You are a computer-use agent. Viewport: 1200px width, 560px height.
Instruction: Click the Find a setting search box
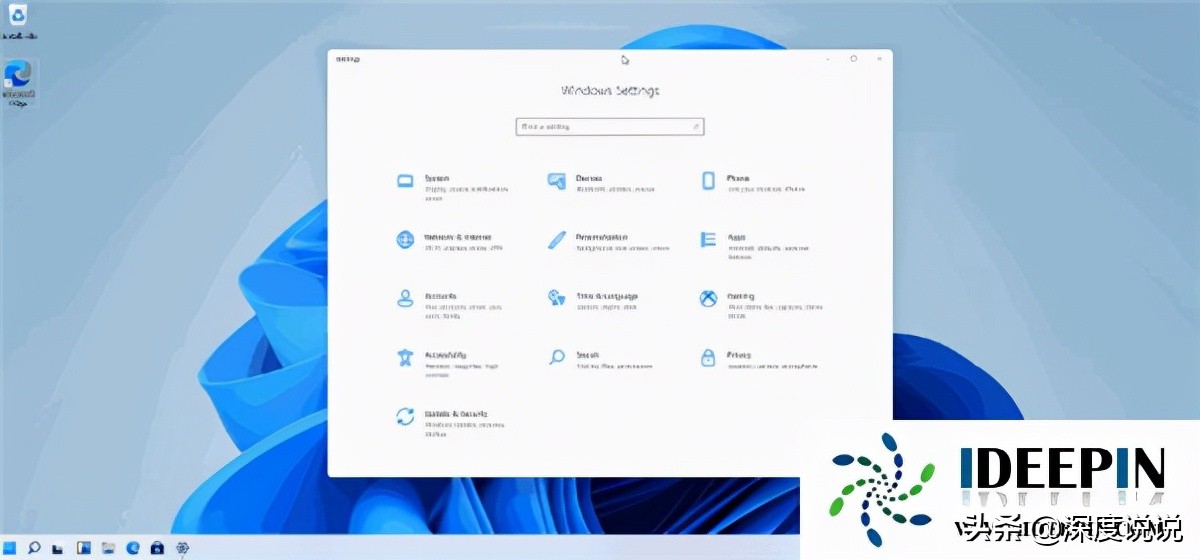tap(610, 127)
